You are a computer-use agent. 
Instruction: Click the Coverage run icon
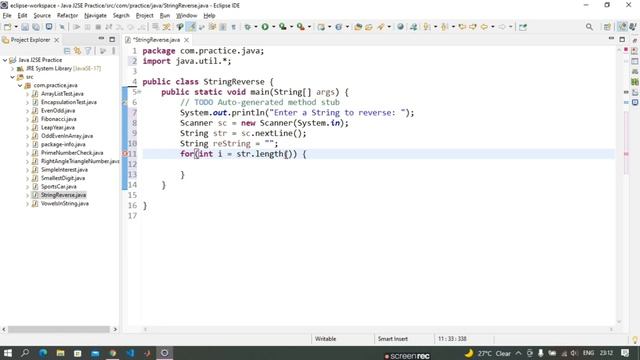(x=282, y=27)
